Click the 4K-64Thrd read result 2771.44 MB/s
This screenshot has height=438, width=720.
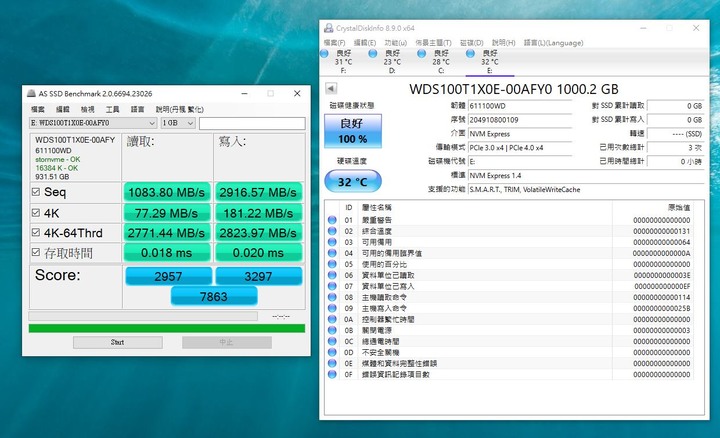coord(167,233)
